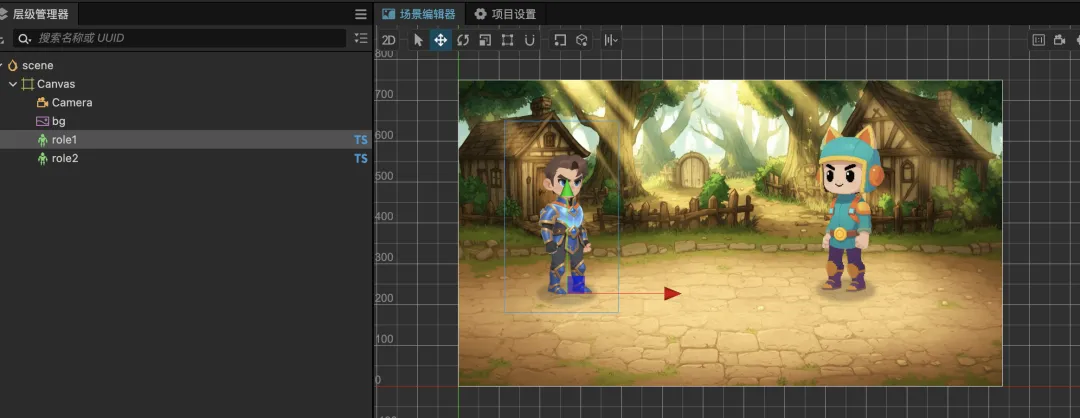Click the green figure icon of role1
Image resolution: width=1080 pixels, height=418 pixels.
(x=43, y=140)
